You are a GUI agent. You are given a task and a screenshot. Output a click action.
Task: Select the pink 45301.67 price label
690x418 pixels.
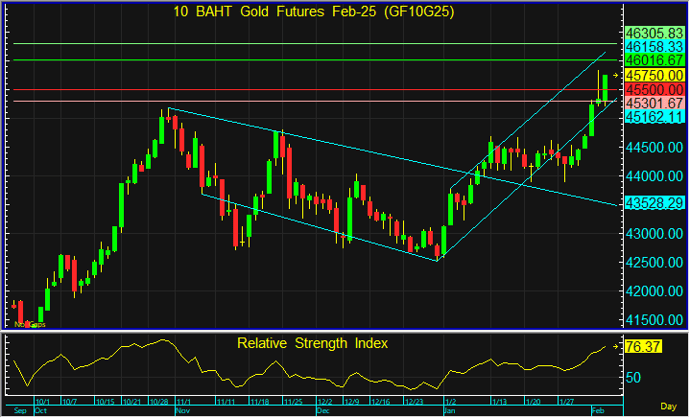[654, 103]
